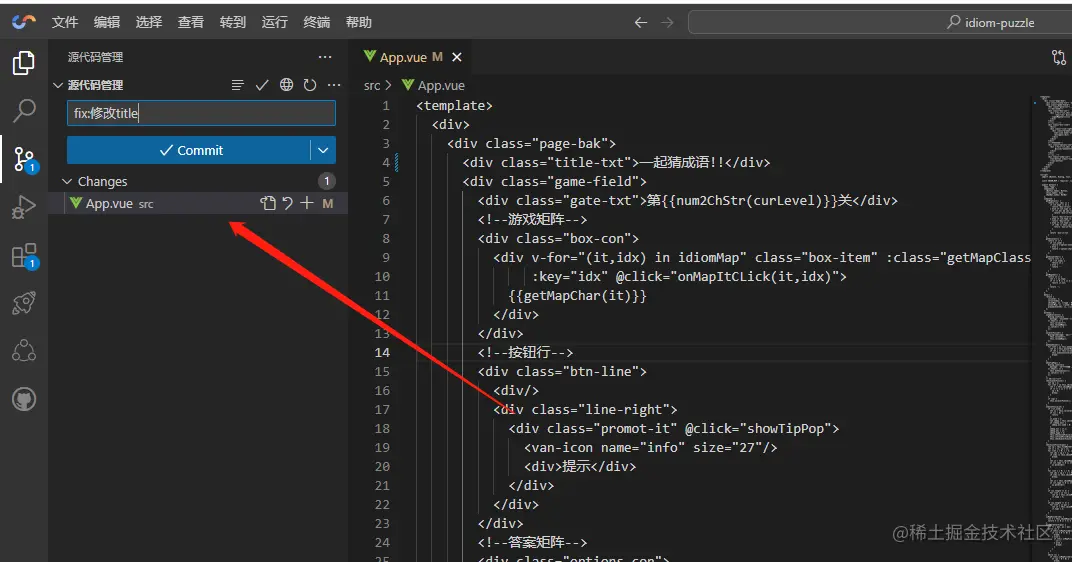Open the 查看 menu
Screen dimensions: 1072x562
tap(191, 23)
